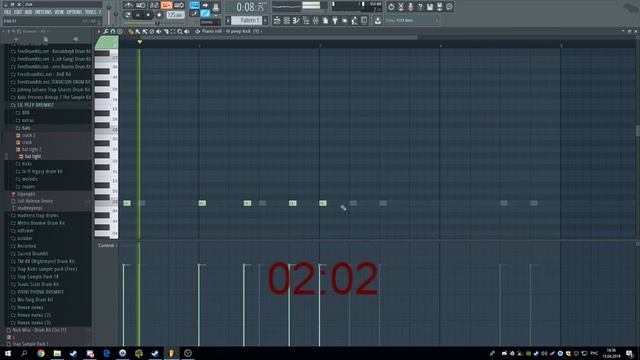Switch pattern/song mode button
The height and width of the screenshot is (360, 640).
(x=128, y=15)
